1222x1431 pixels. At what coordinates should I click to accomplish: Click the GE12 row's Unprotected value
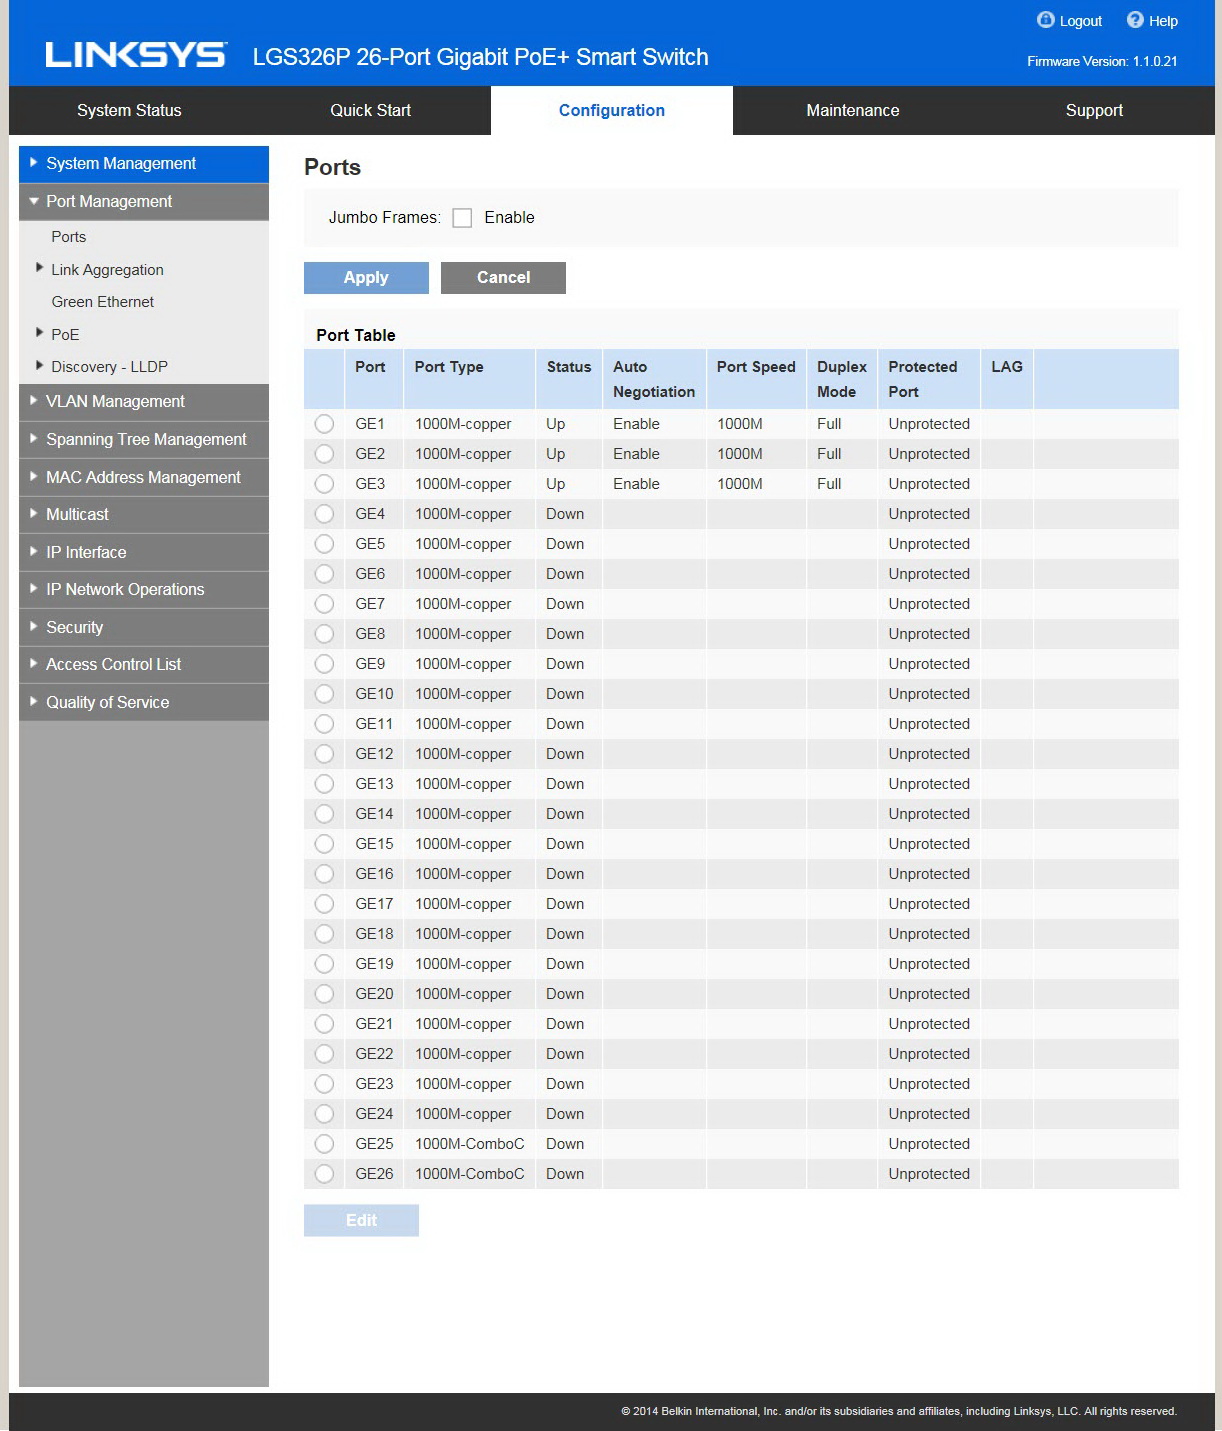[929, 754]
